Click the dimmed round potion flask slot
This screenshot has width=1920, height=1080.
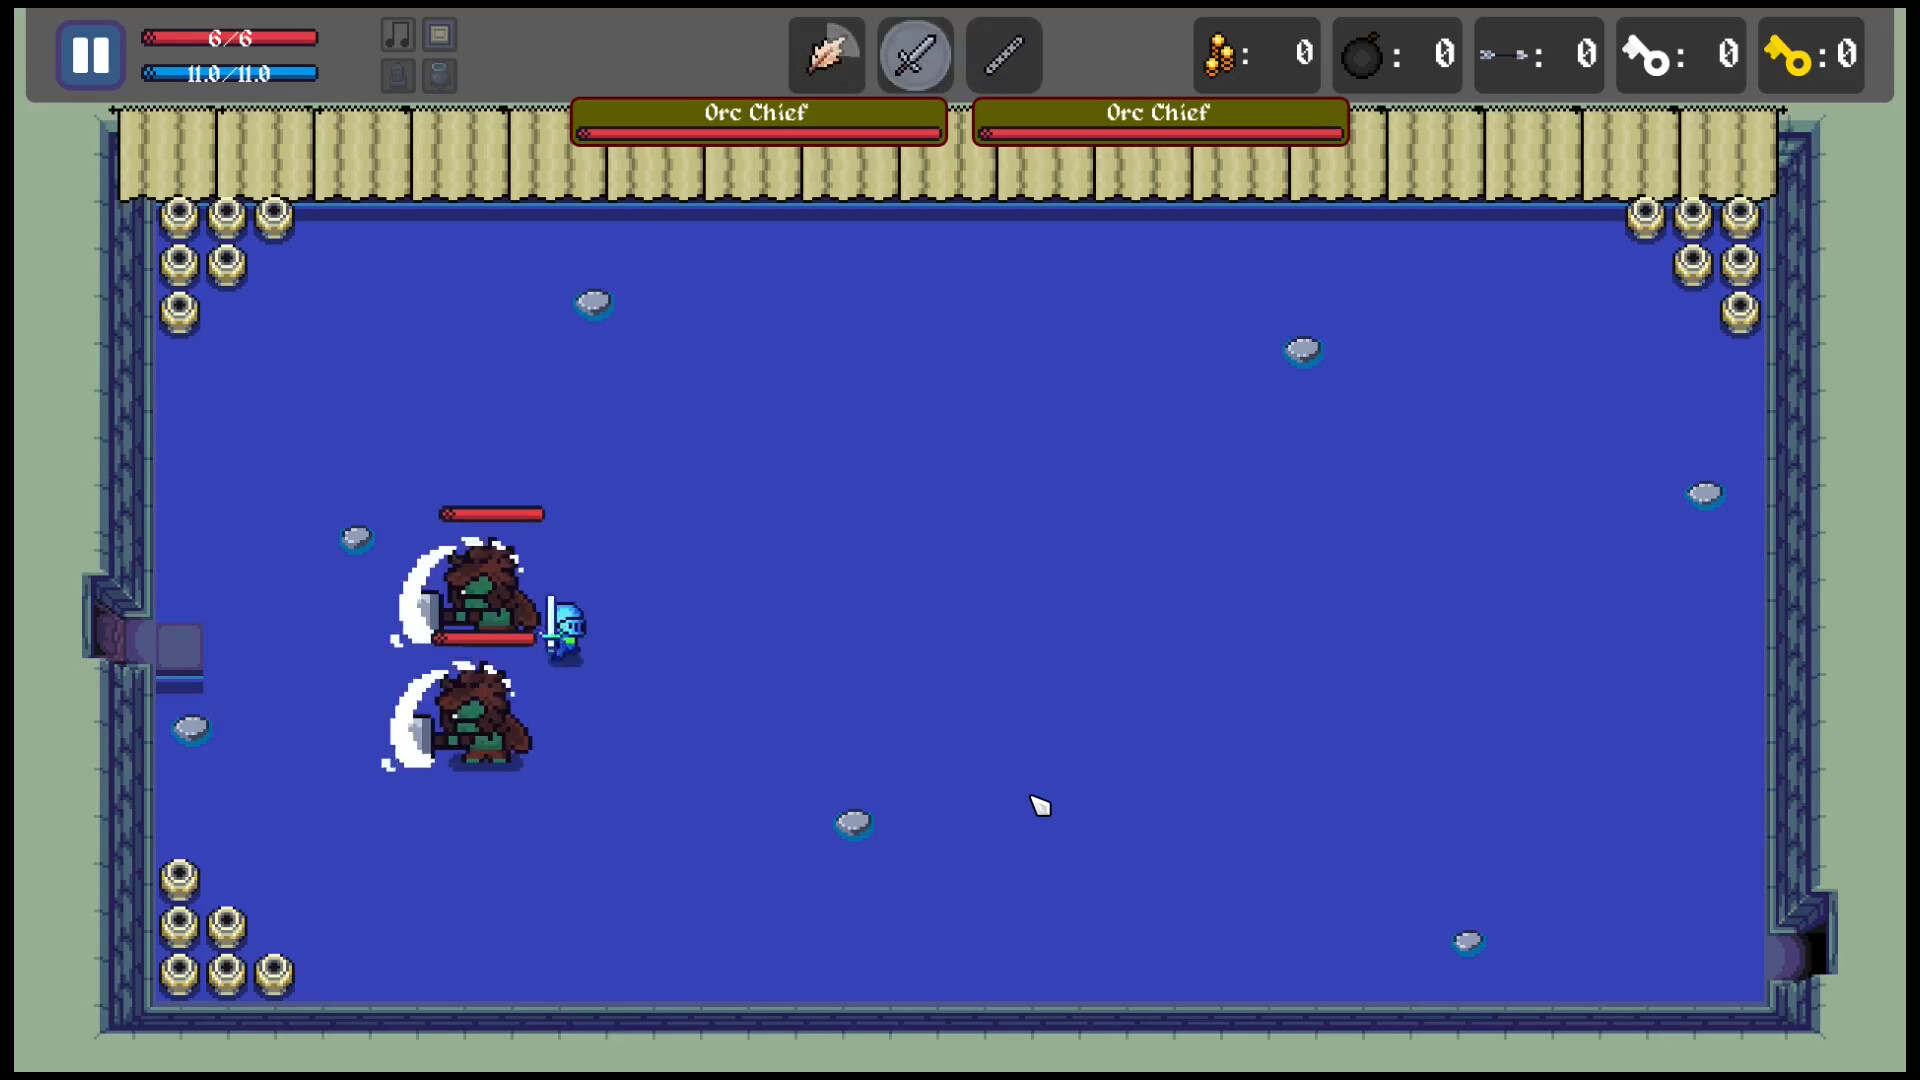point(439,76)
